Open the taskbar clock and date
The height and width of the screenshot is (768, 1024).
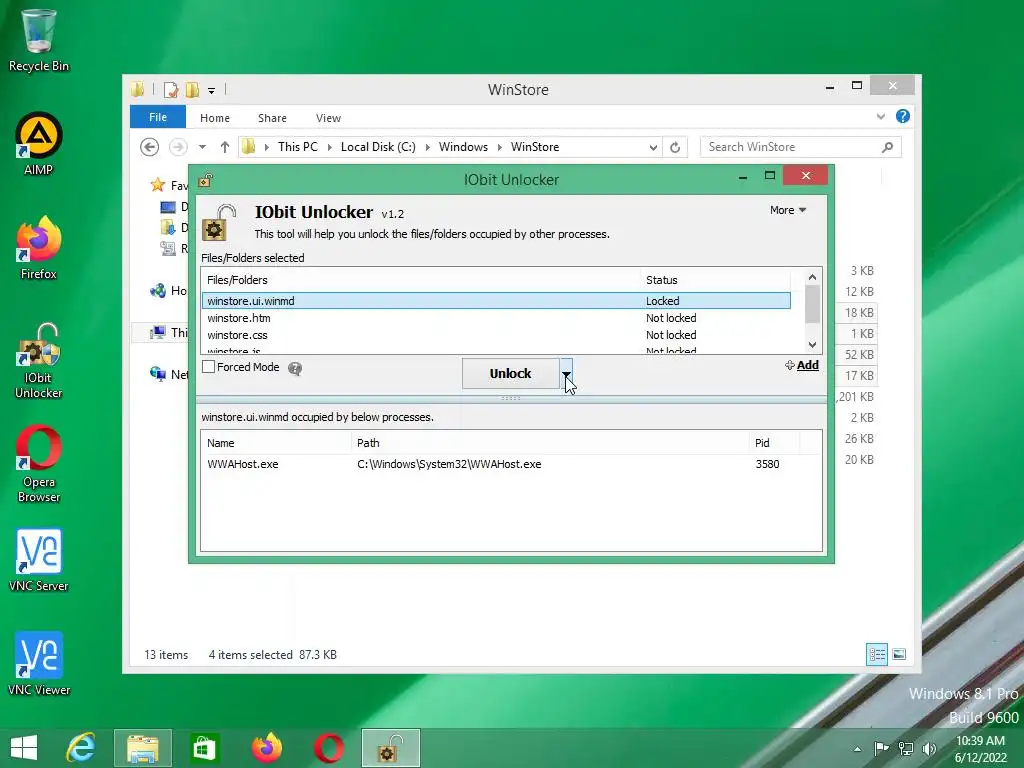(980, 749)
